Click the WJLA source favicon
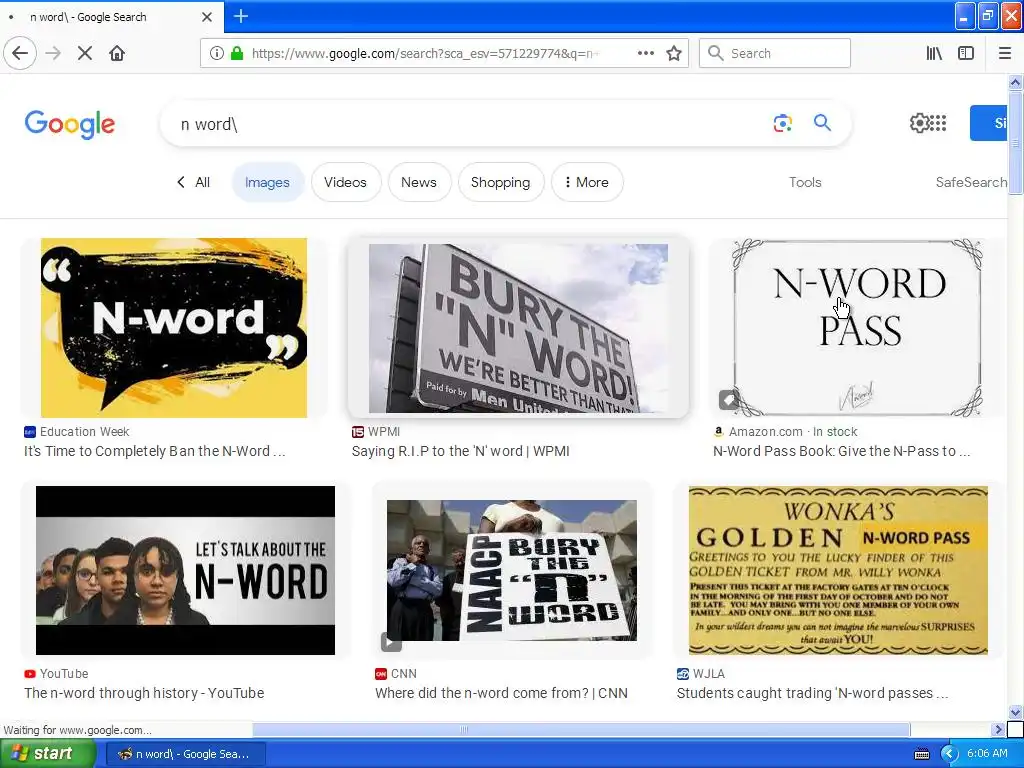 [x=682, y=673]
